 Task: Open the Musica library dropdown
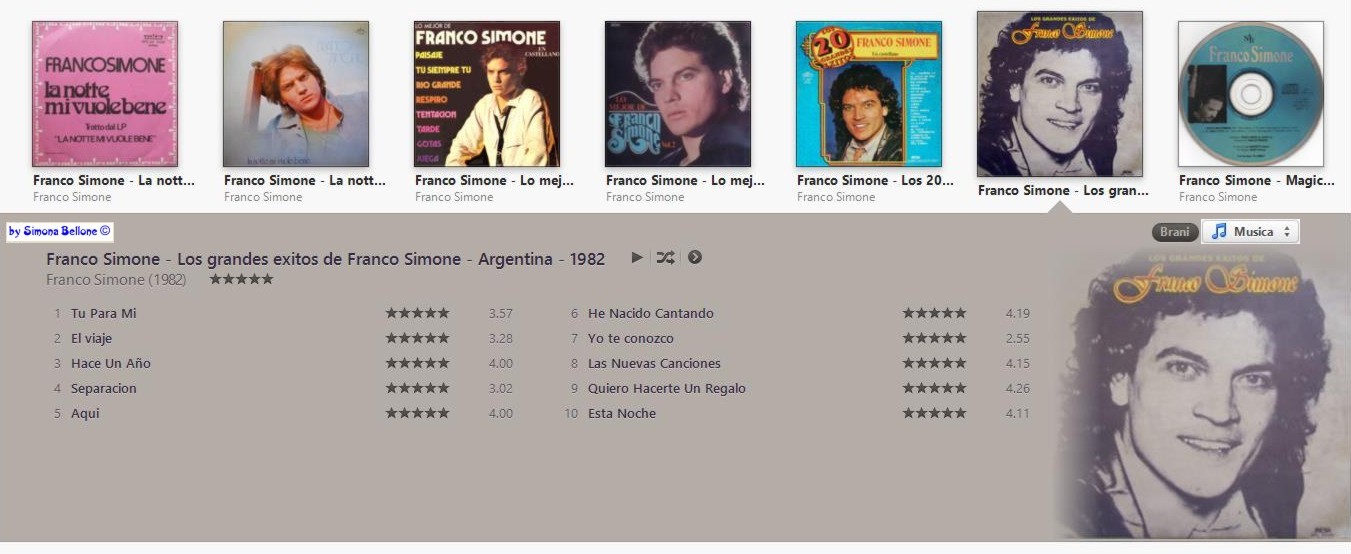coord(1250,232)
